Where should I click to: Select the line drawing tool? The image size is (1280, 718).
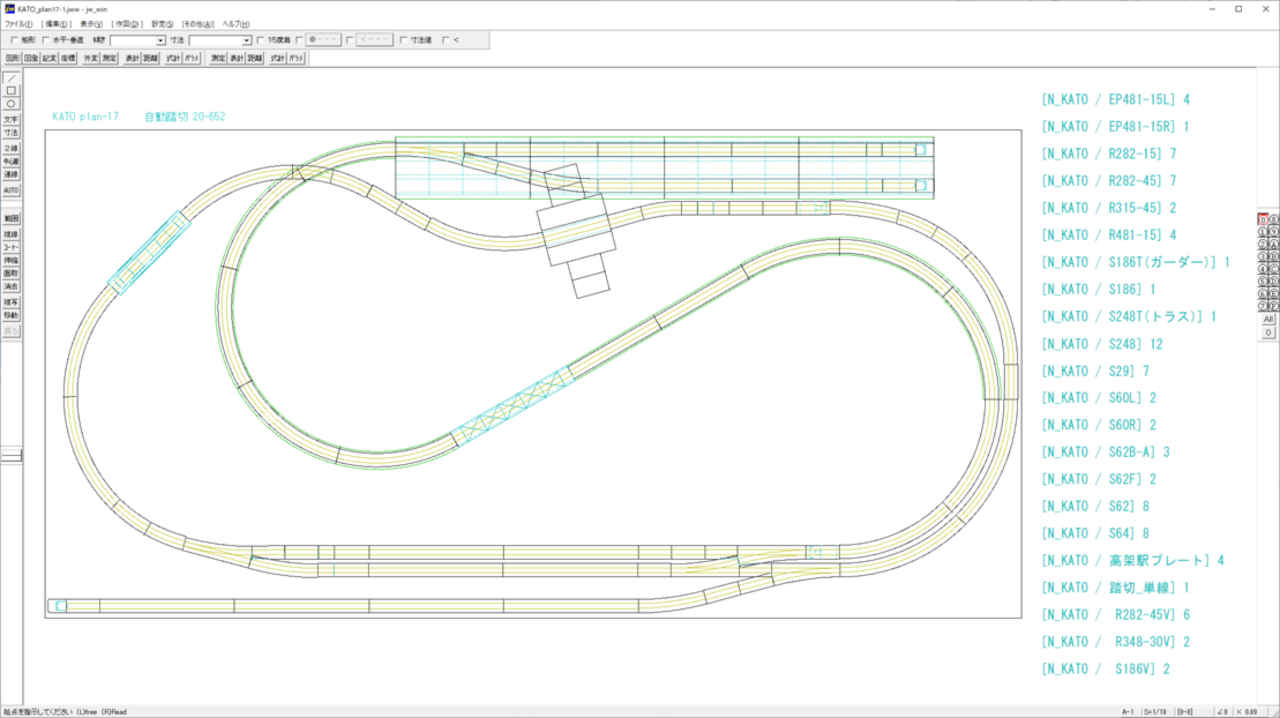pos(11,77)
